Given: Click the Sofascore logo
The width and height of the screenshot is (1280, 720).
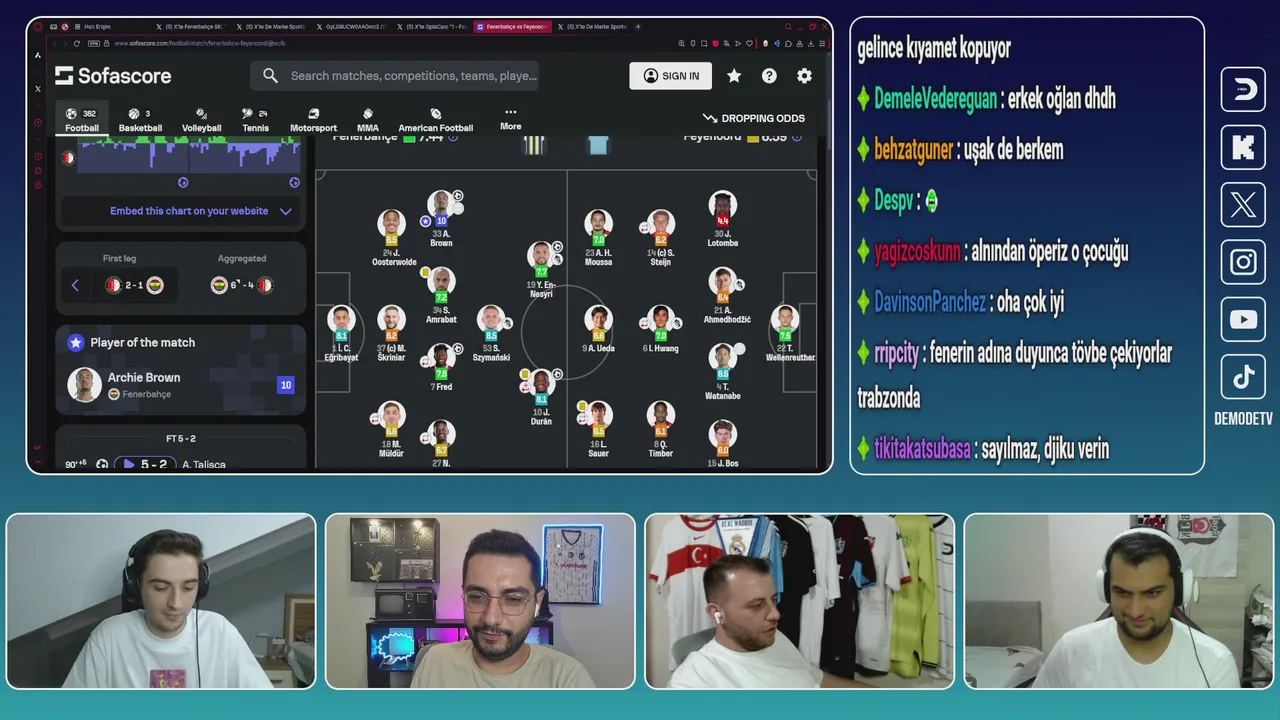Looking at the screenshot, I should pos(113,76).
